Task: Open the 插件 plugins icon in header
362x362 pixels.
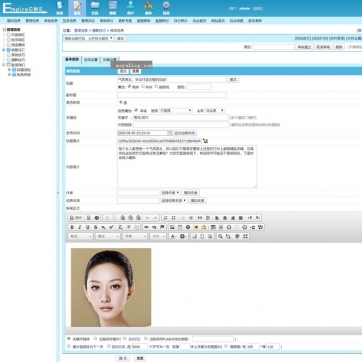Action: [148, 8]
